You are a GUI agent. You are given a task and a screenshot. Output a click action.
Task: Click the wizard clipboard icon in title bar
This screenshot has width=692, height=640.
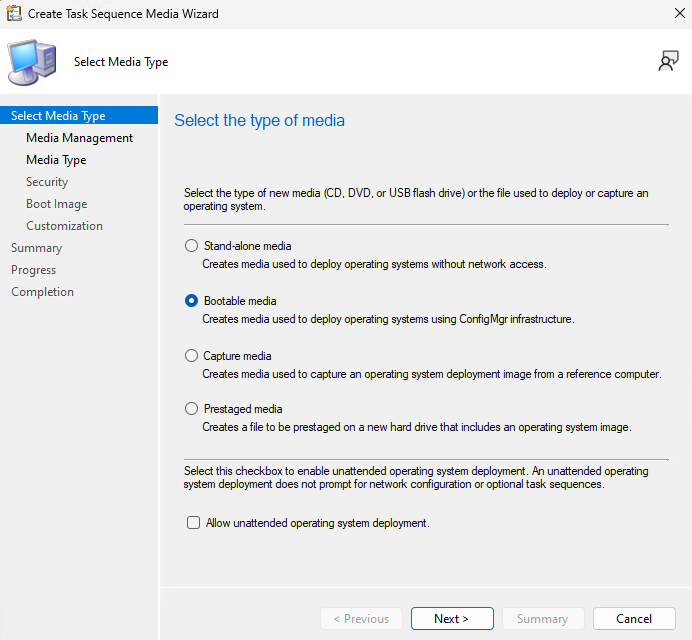click(x=14, y=14)
